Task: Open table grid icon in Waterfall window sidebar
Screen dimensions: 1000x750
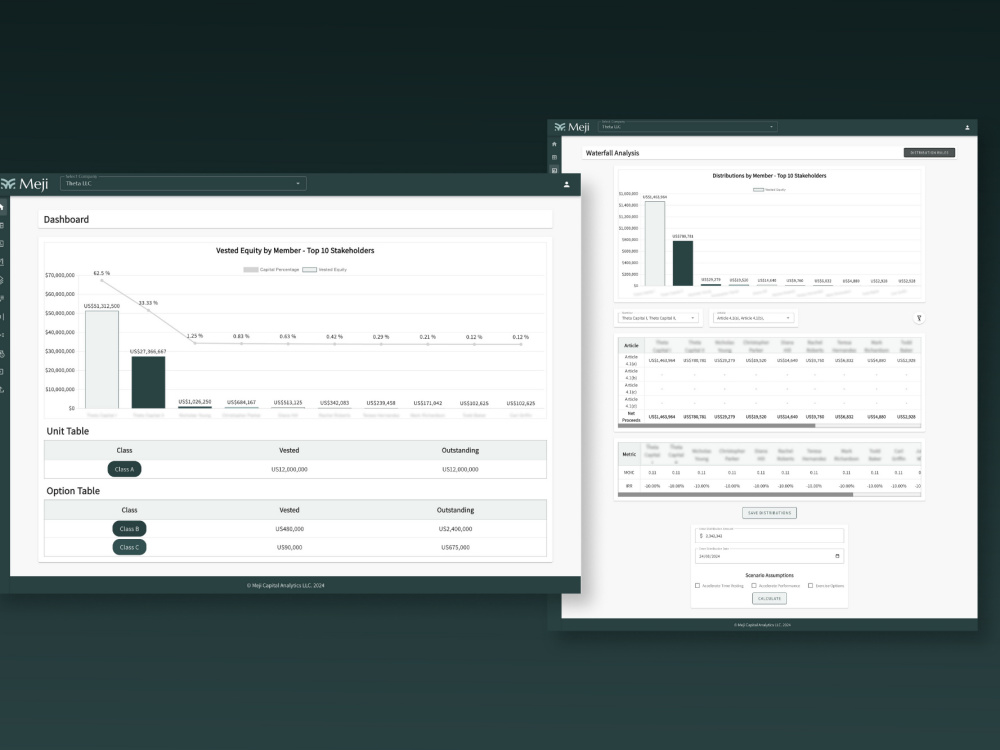Action: tap(554, 158)
